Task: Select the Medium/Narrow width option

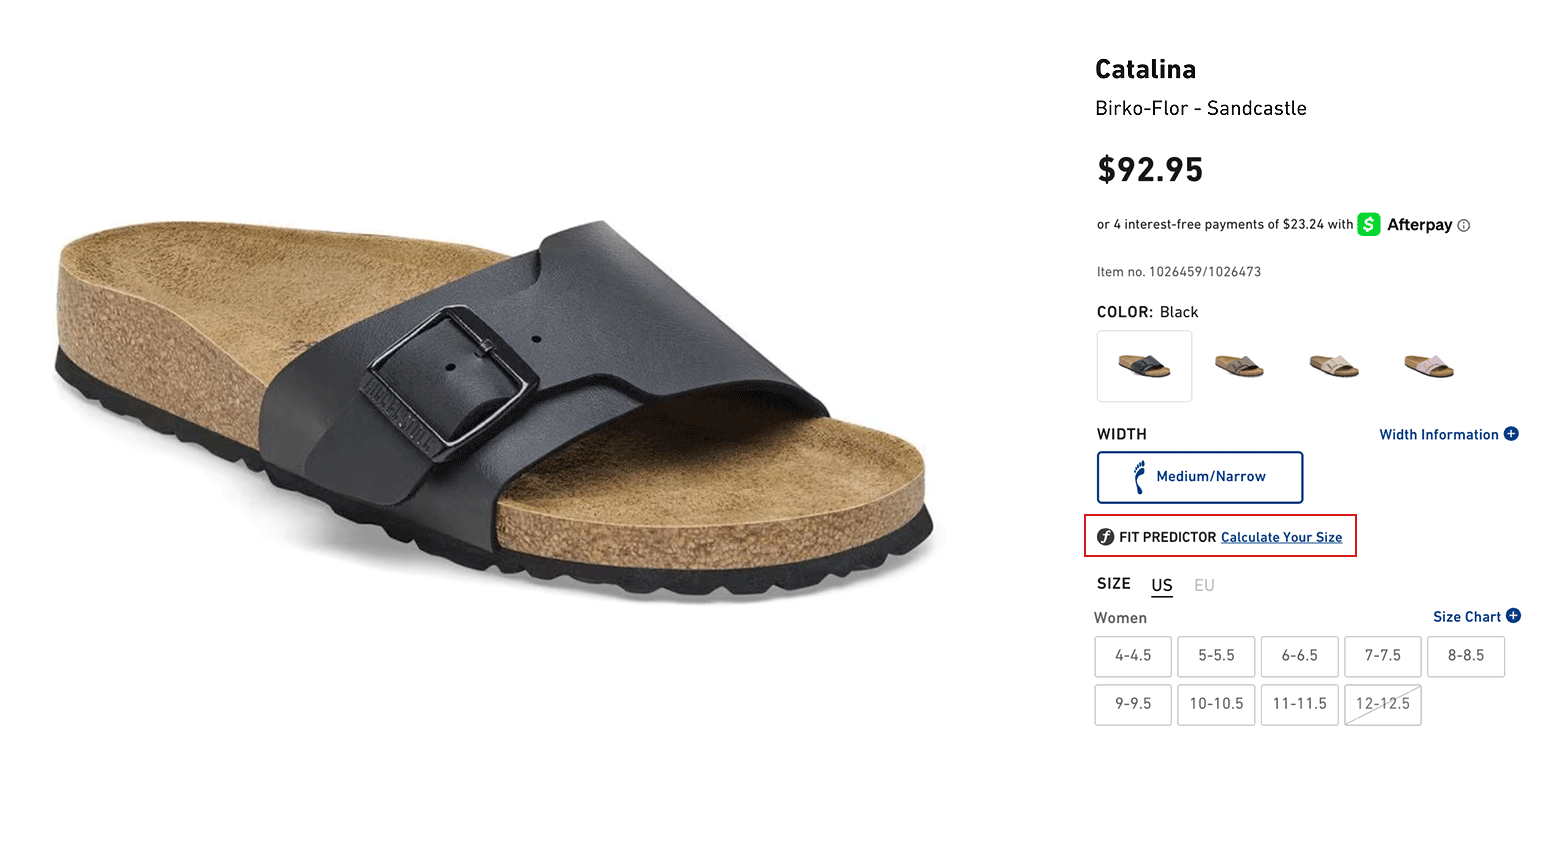Action: pyautogui.click(x=1200, y=477)
